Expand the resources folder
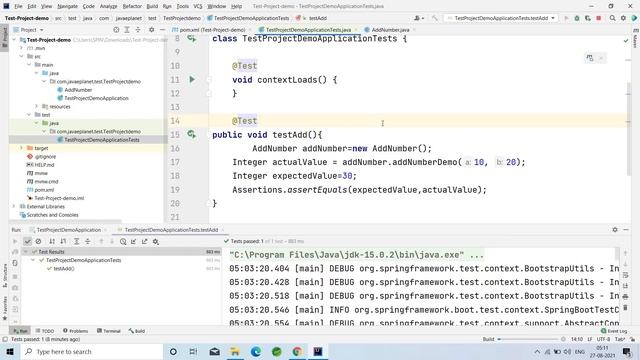The height and width of the screenshot is (360, 640). pyautogui.click(x=37, y=107)
